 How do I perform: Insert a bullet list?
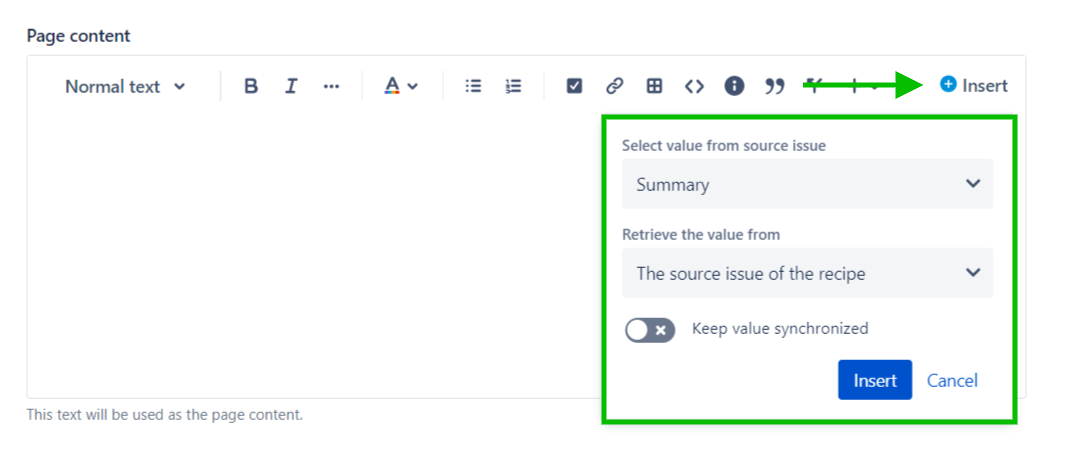(x=473, y=86)
